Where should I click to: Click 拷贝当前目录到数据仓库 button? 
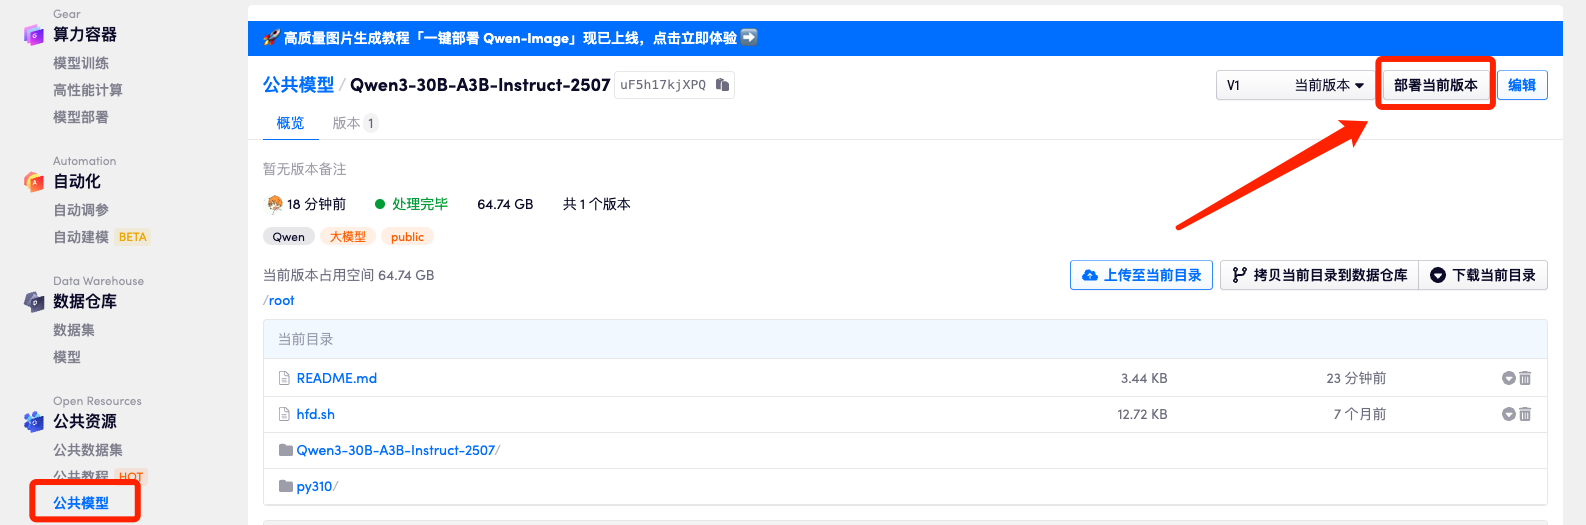(1320, 275)
